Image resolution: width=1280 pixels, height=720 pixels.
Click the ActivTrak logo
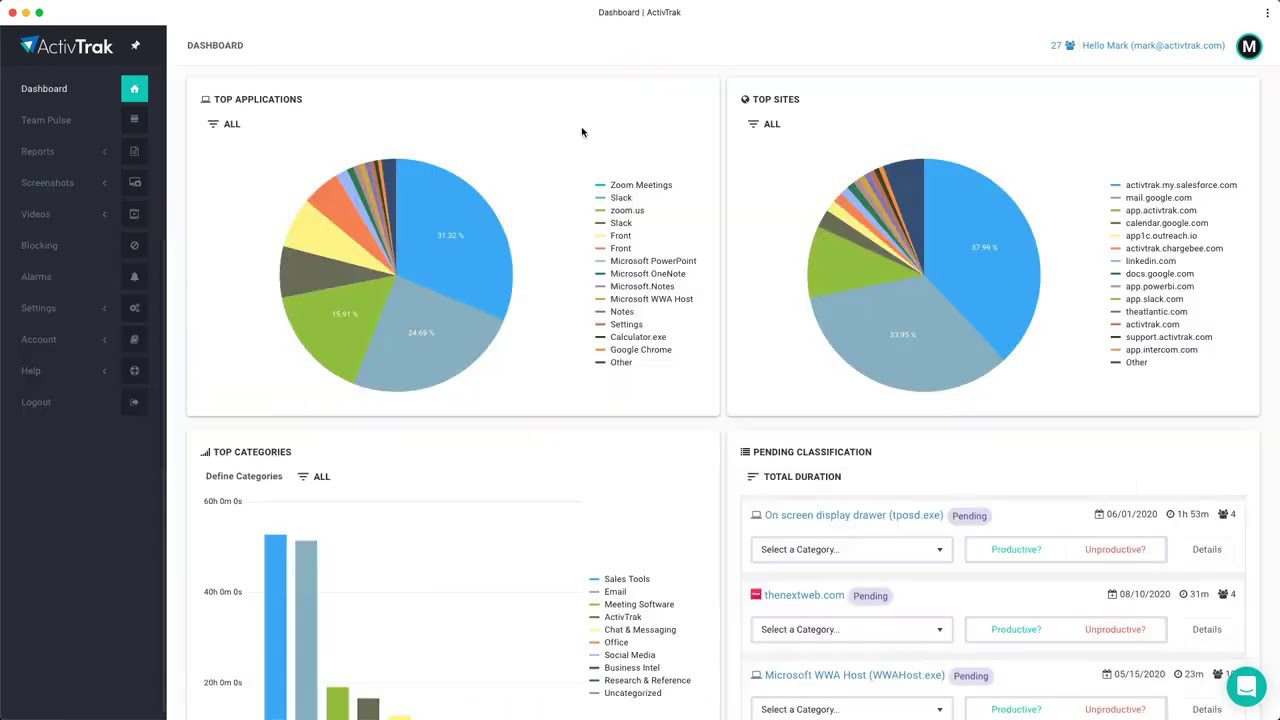pos(67,45)
